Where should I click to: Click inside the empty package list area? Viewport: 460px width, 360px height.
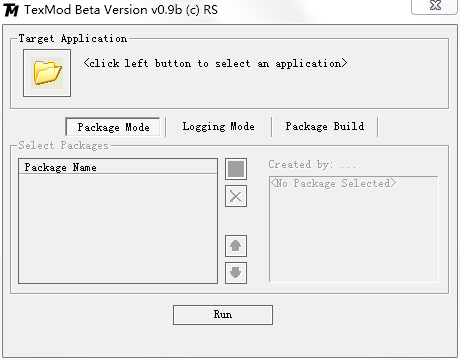118,228
